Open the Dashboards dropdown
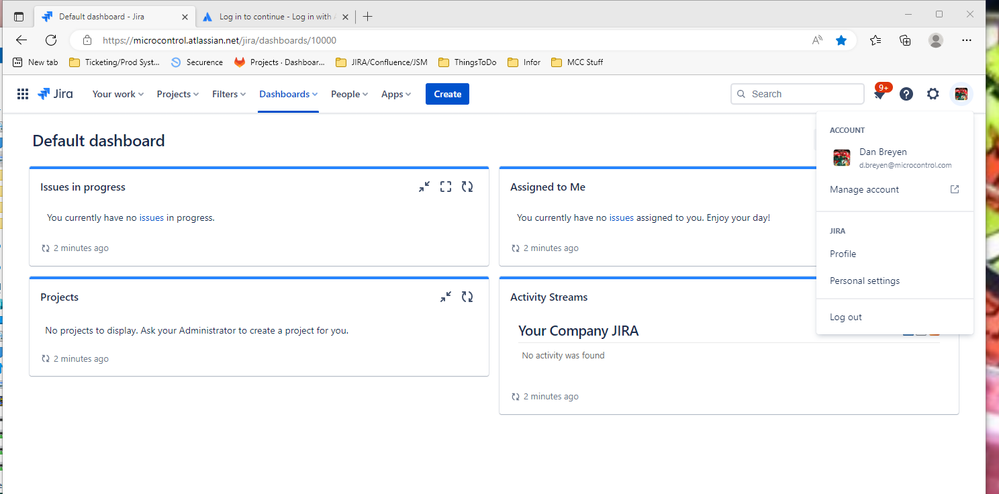The width and height of the screenshot is (999, 494). pos(288,94)
